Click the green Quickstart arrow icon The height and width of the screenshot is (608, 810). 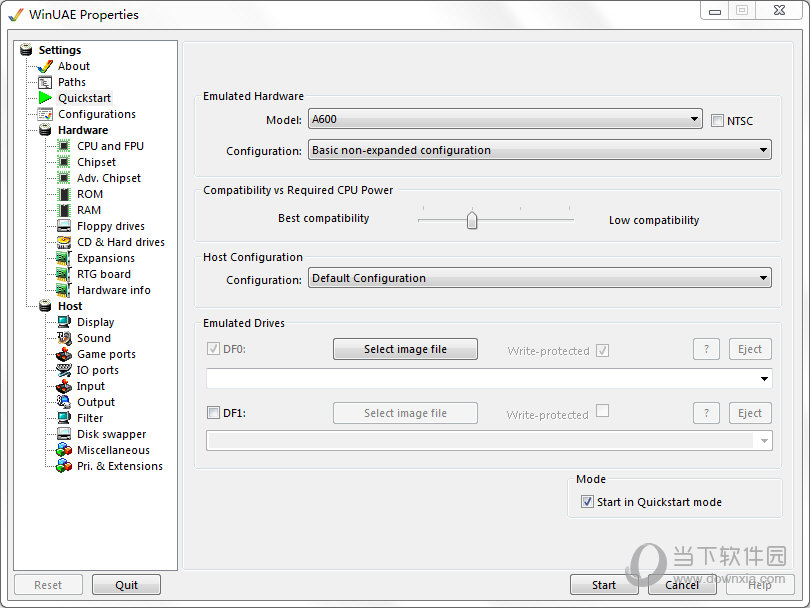pyautogui.click(x=45, y=98)
